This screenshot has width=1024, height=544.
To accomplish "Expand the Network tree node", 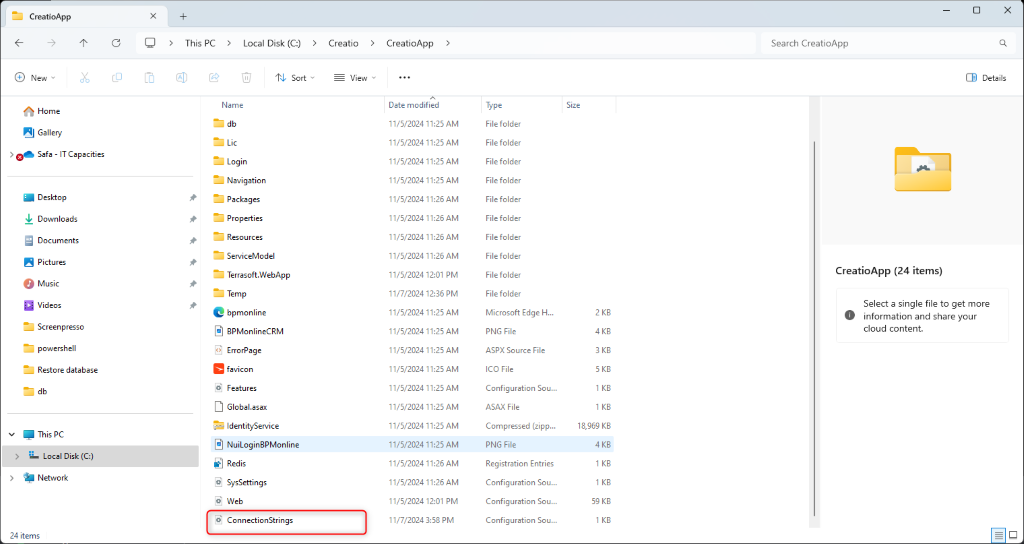I will tap(11, 478).
